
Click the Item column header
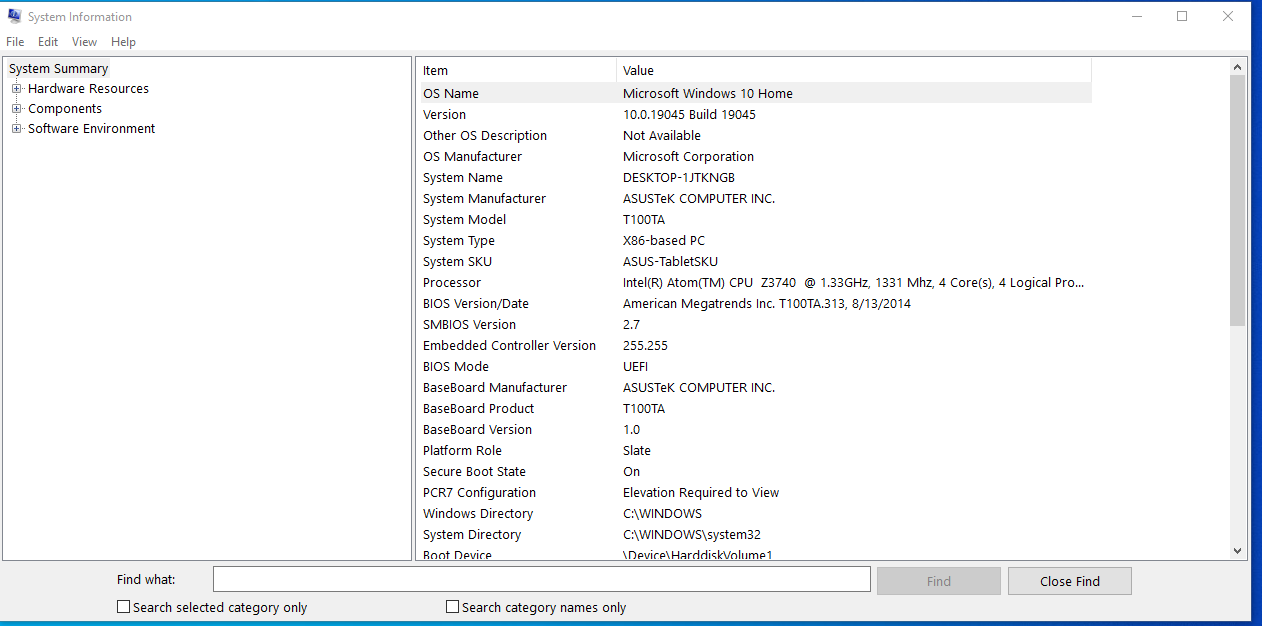point(515,70)
